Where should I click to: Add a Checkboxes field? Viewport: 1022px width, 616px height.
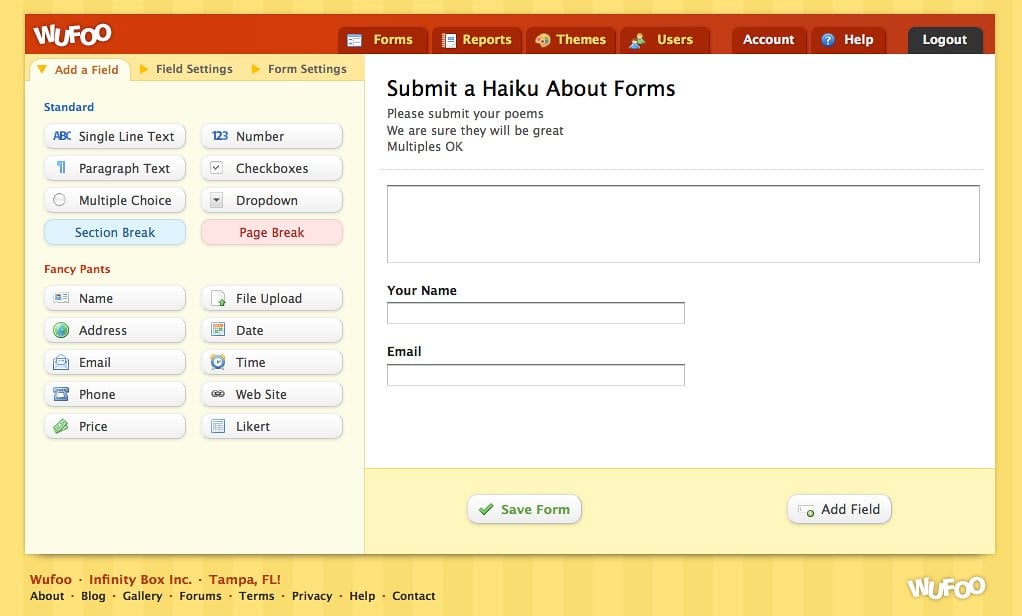click(272, 169)
